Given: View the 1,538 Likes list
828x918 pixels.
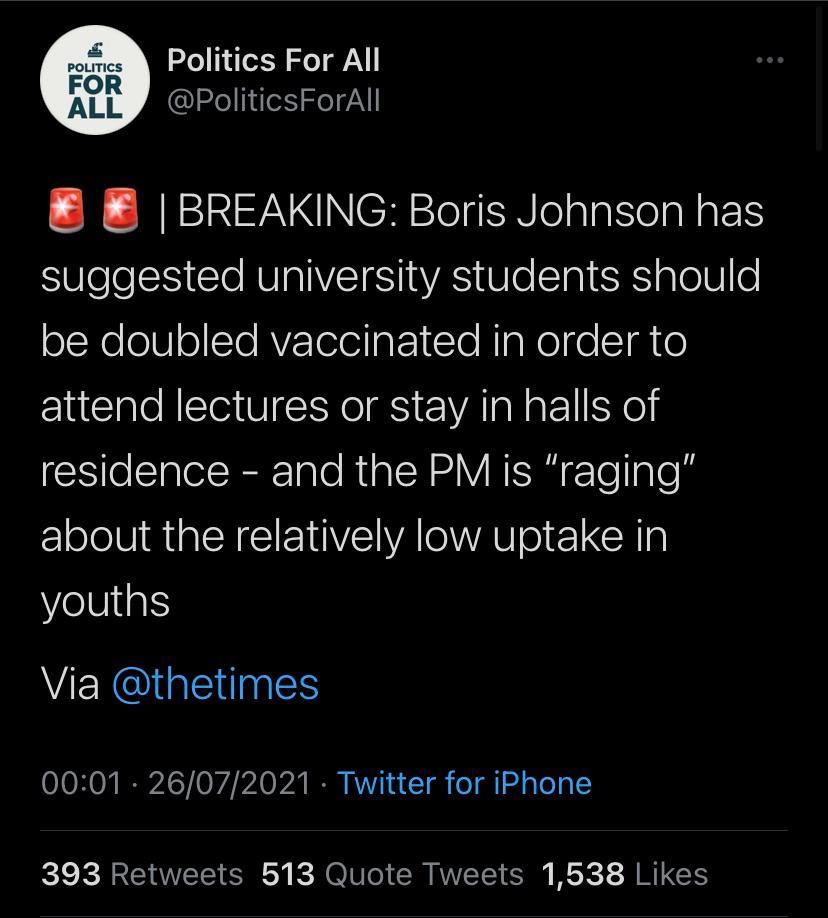Looking at the screenshot, I should [624, 874].
